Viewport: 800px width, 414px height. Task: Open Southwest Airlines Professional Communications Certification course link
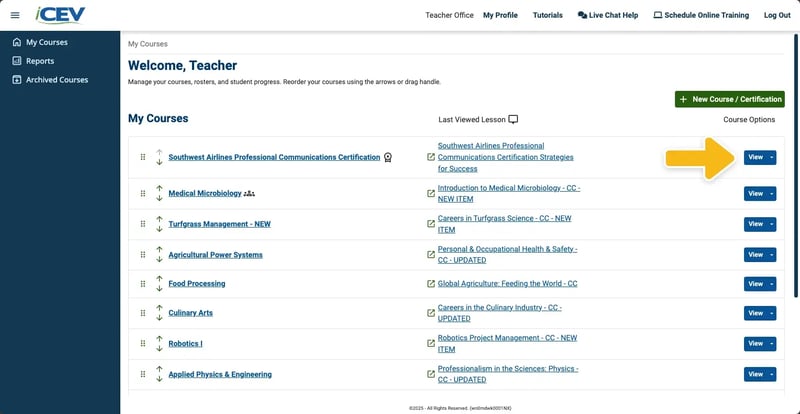[x=274, y=157]
